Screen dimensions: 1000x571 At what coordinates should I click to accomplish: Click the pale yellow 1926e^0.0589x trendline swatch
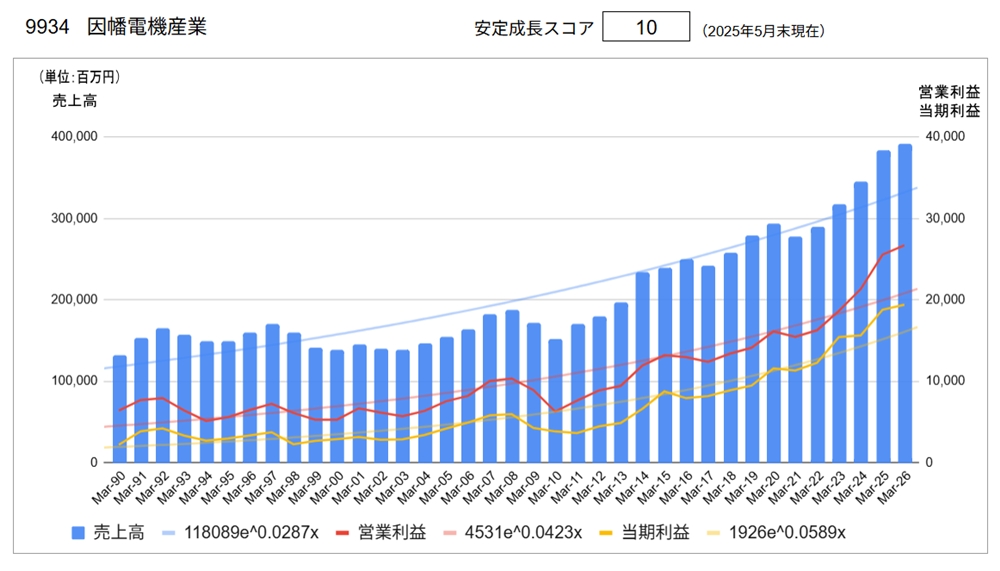coord(714,533)
